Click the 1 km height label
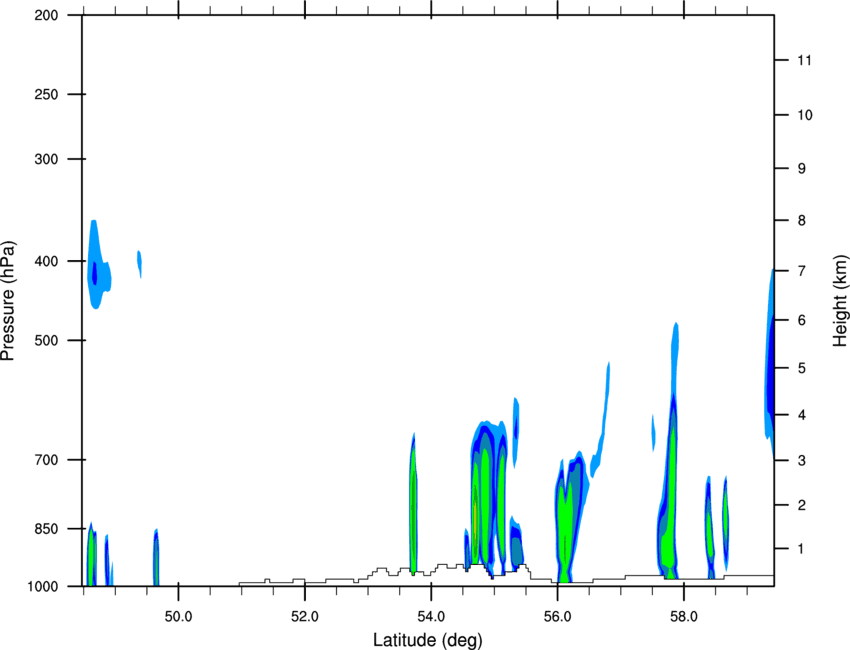 tap(802, 549)
